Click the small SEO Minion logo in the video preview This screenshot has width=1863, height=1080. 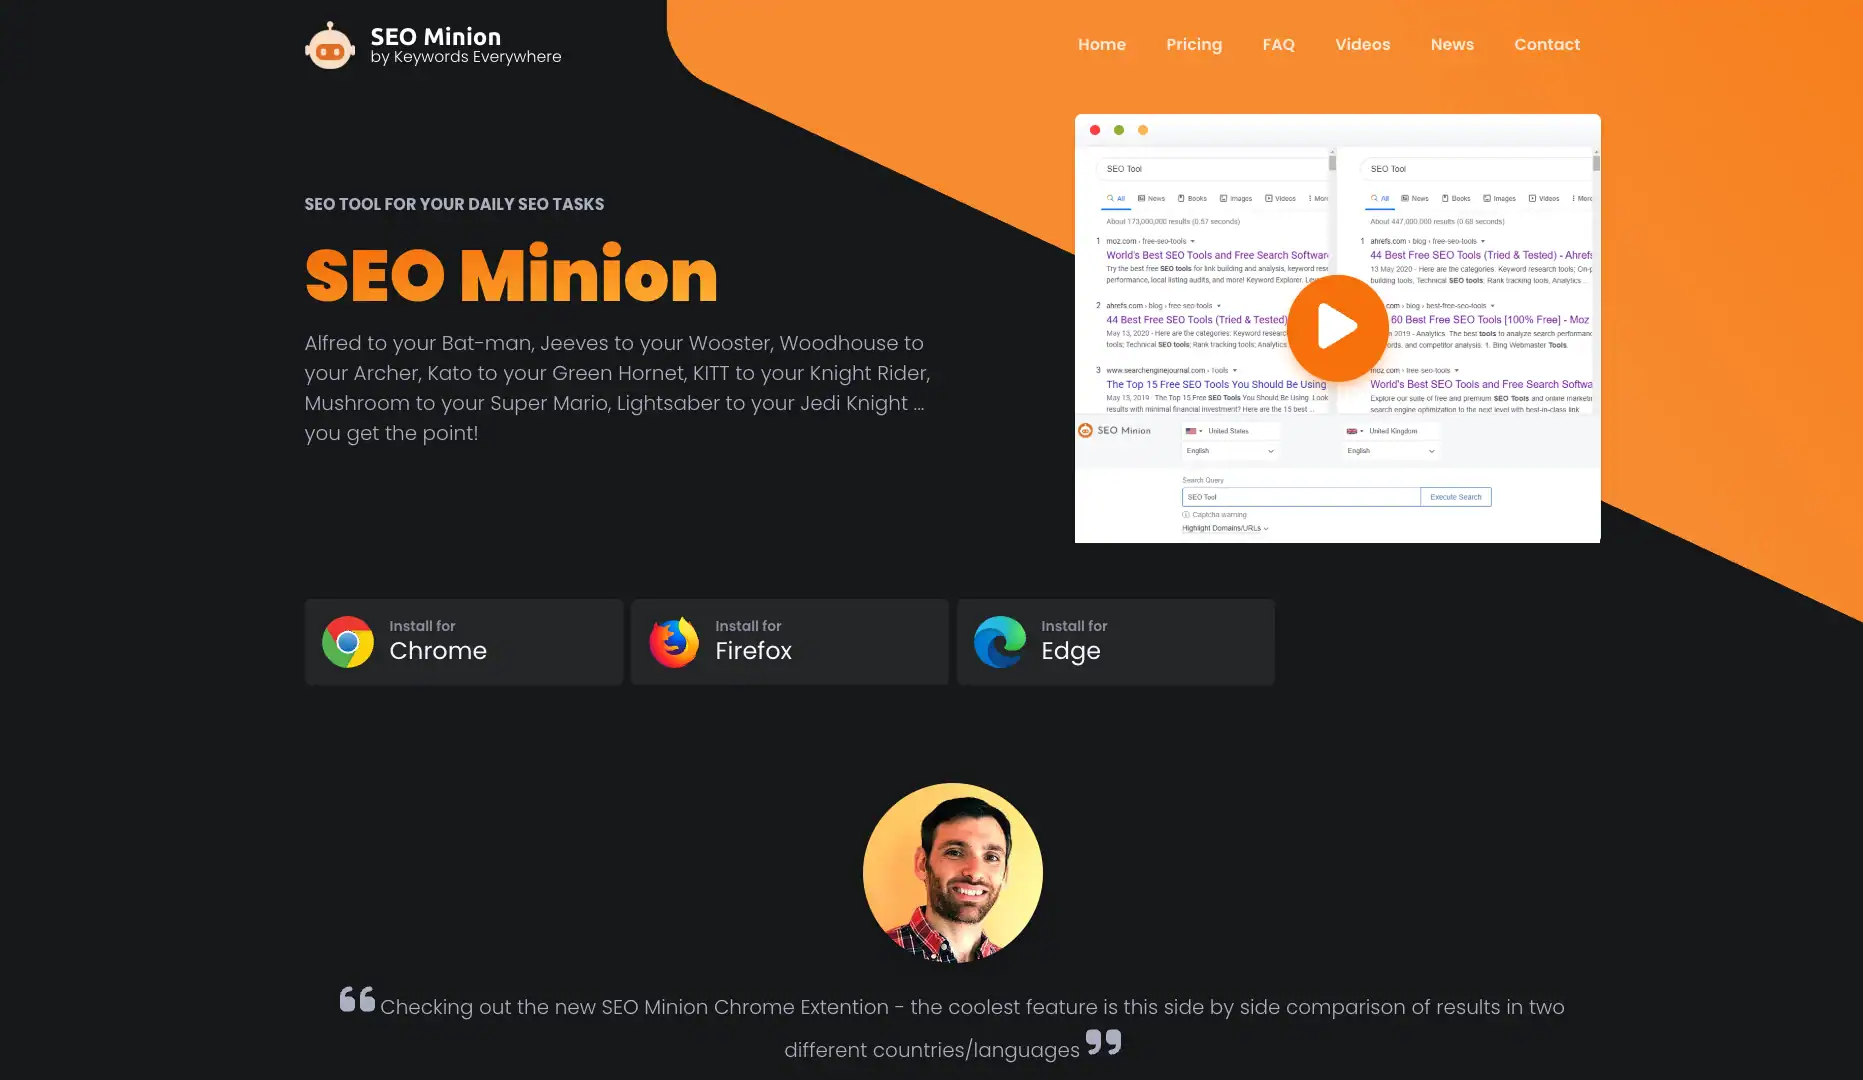(1085, 431)
